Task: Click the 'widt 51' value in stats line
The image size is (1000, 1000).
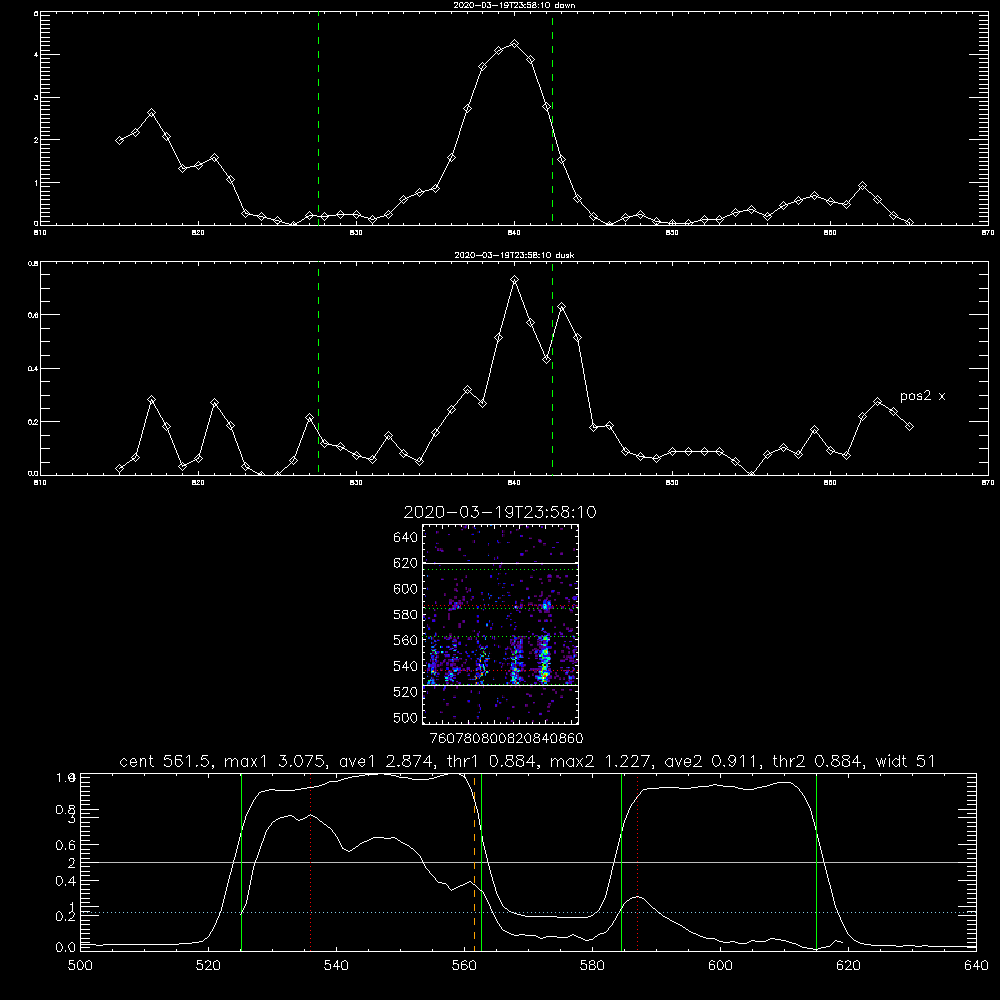Action: pos(906,761)
